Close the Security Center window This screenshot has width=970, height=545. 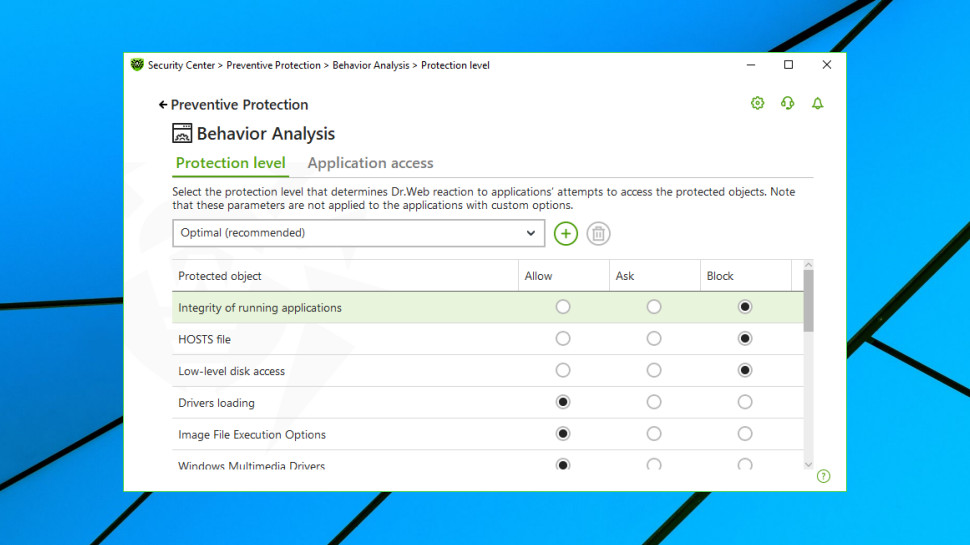click(x=826, y=65)
